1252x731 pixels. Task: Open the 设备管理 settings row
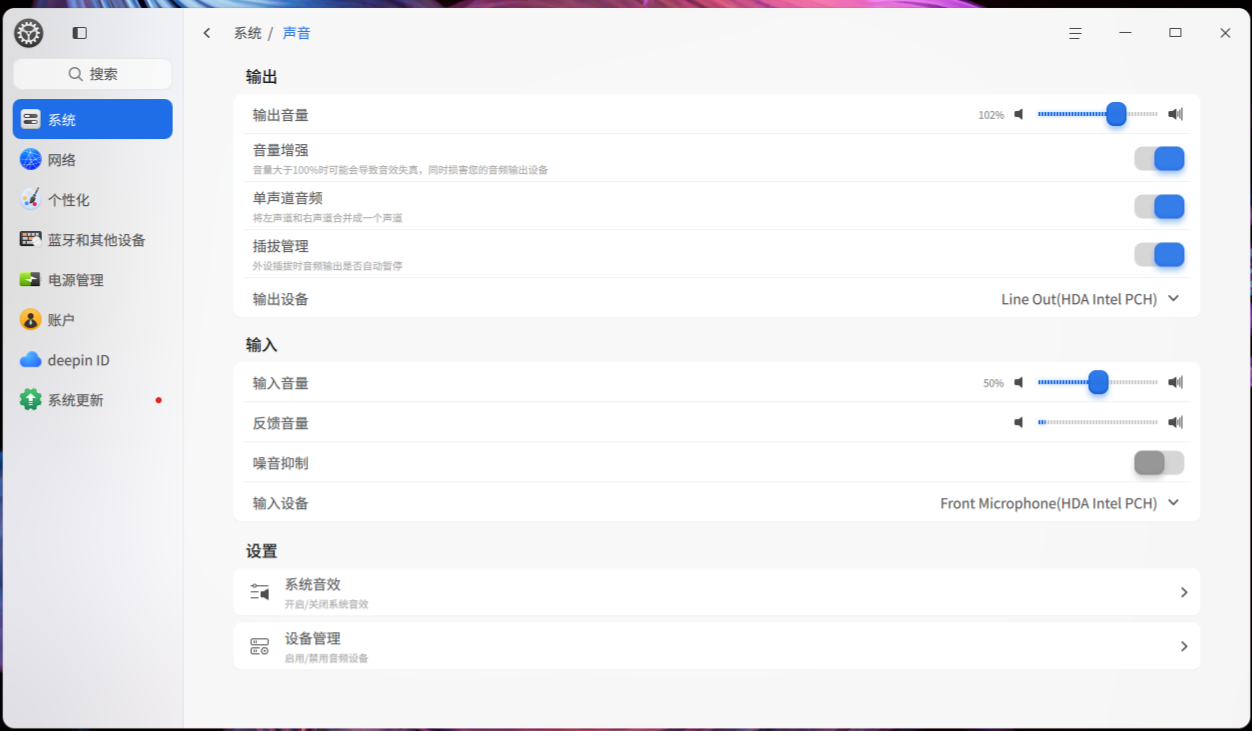(x=717, y=646)
